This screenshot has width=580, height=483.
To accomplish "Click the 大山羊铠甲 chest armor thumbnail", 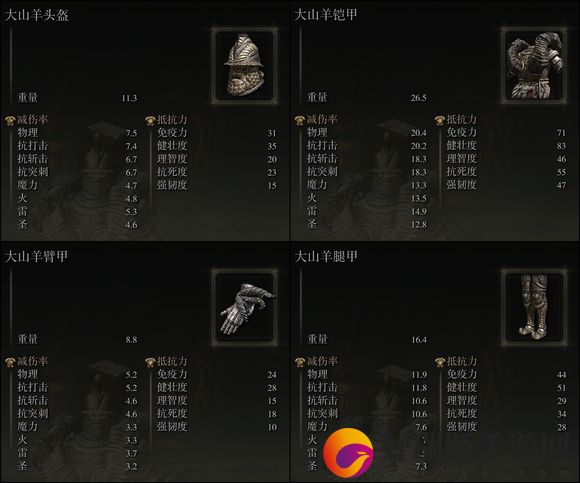I will tap(534, 65).
